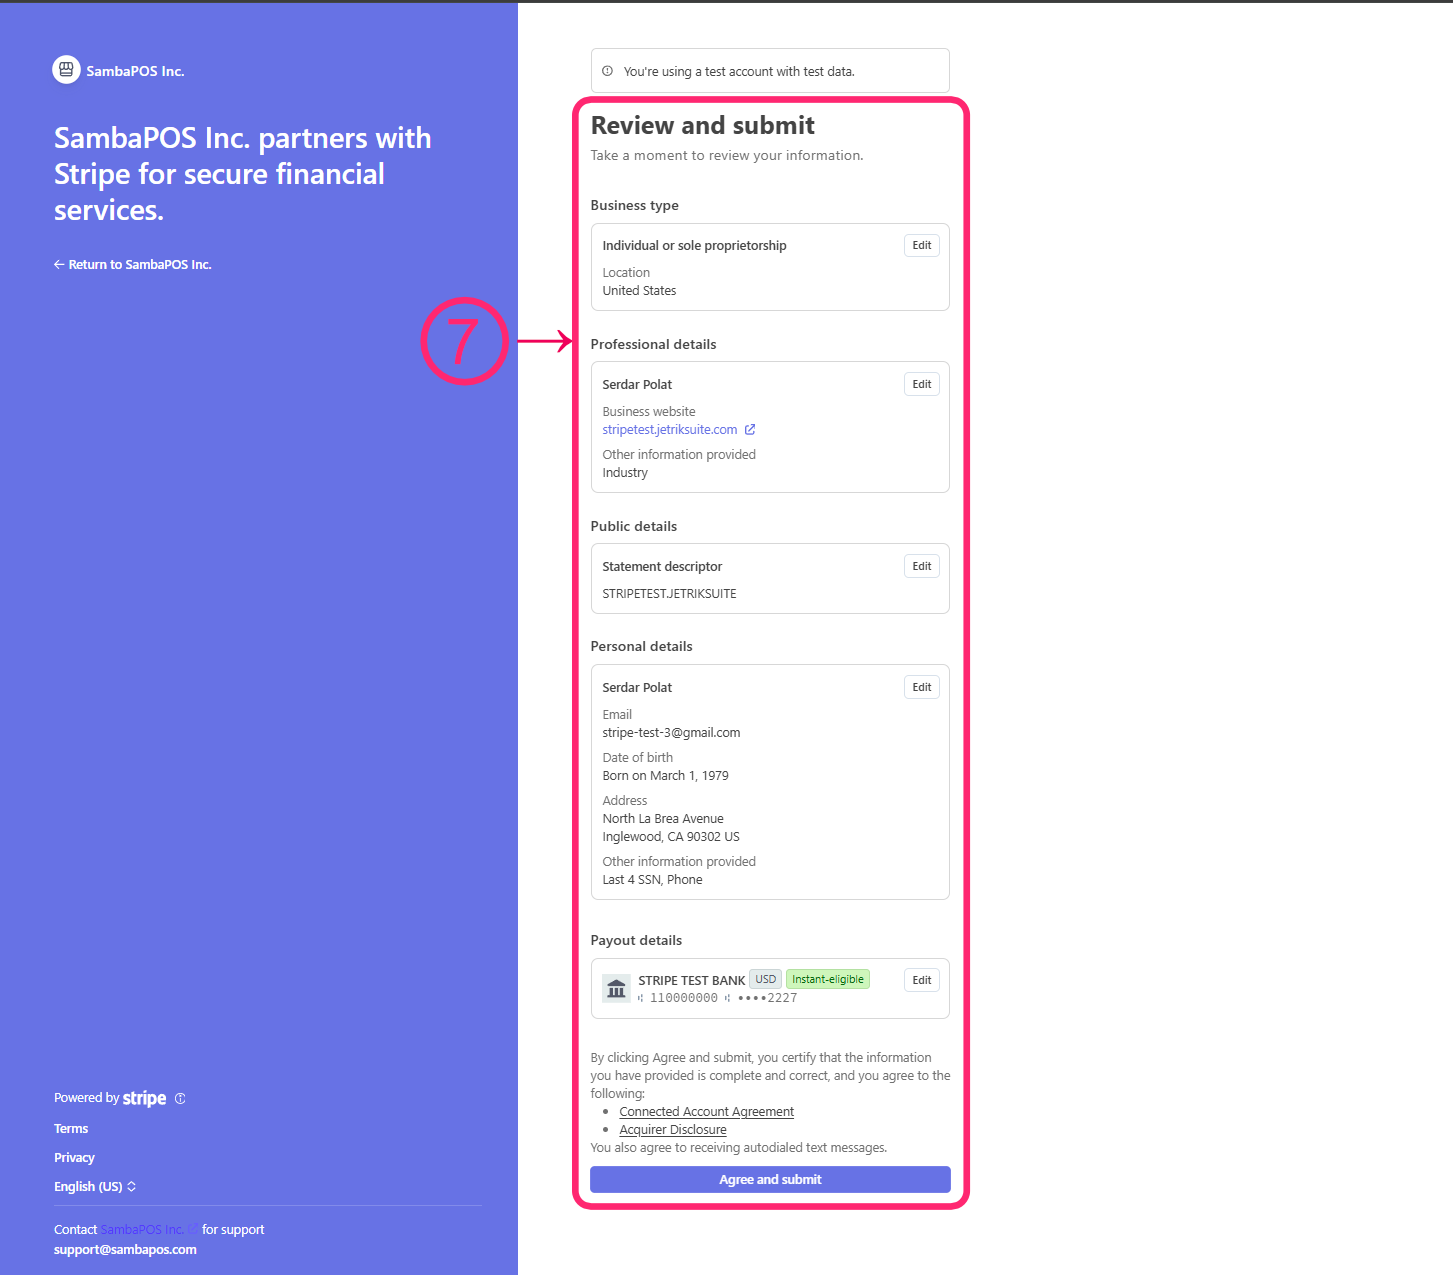Click the info icon in the test account banner

pyautogui.click(x=607, y=71)
